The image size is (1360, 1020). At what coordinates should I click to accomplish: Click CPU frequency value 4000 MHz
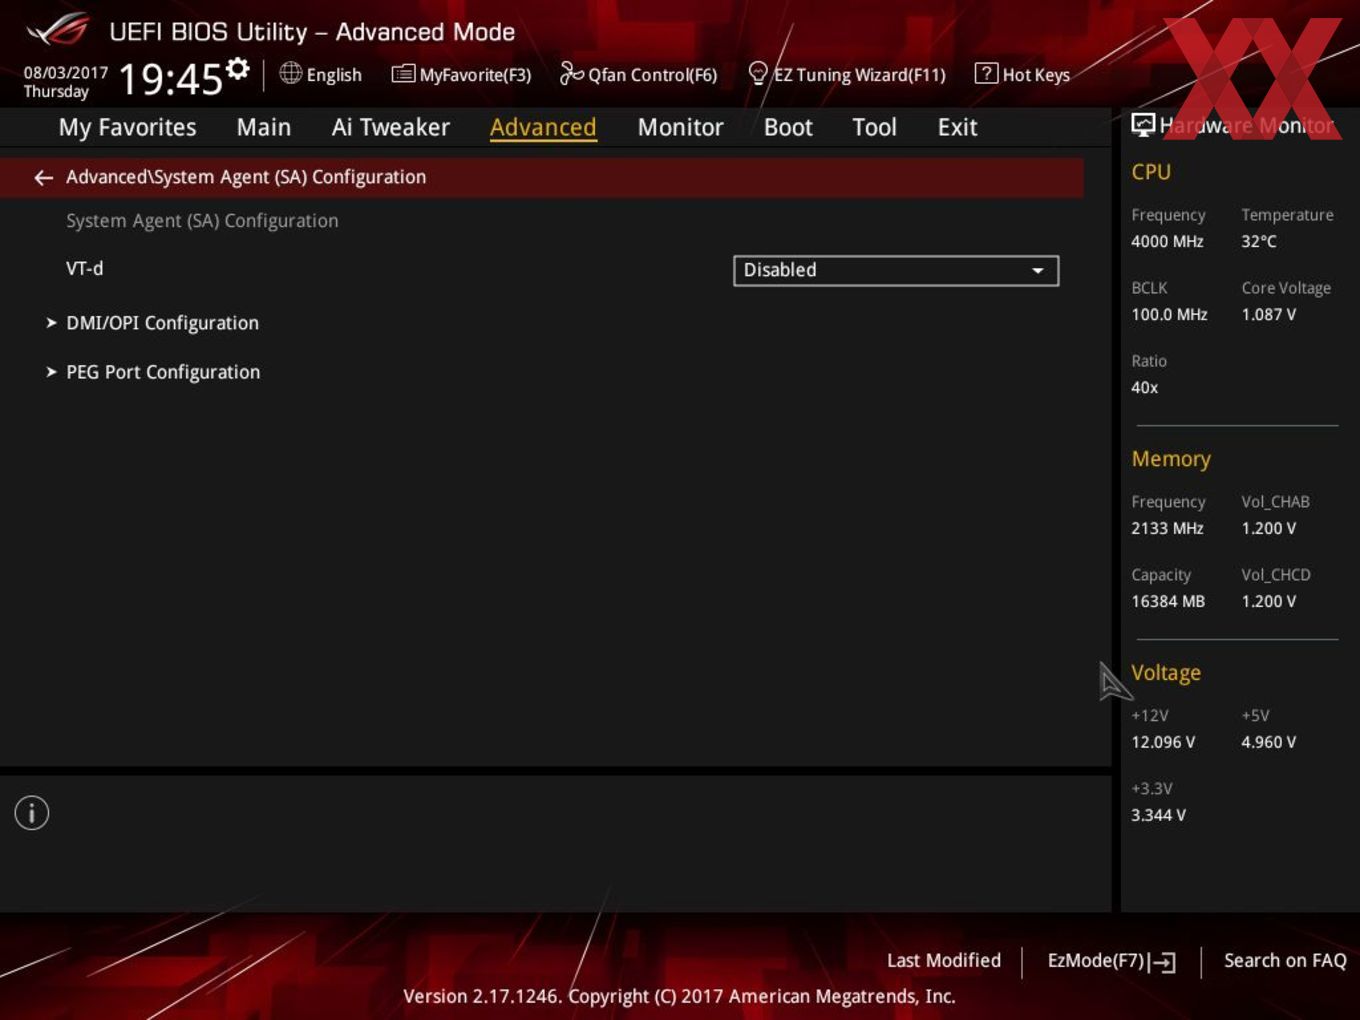point(1167,241)
